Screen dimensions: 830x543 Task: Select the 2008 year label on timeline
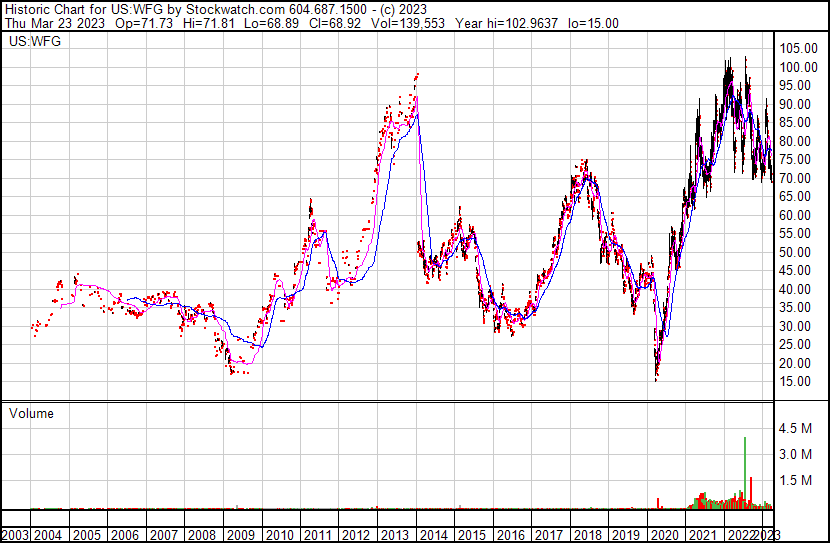tap(202, 534)
